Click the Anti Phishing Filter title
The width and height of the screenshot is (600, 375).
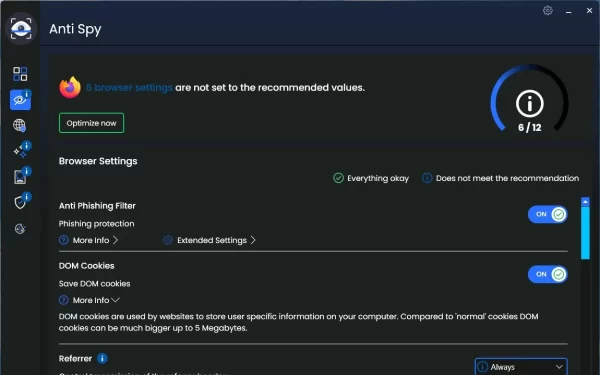point(97,206)
